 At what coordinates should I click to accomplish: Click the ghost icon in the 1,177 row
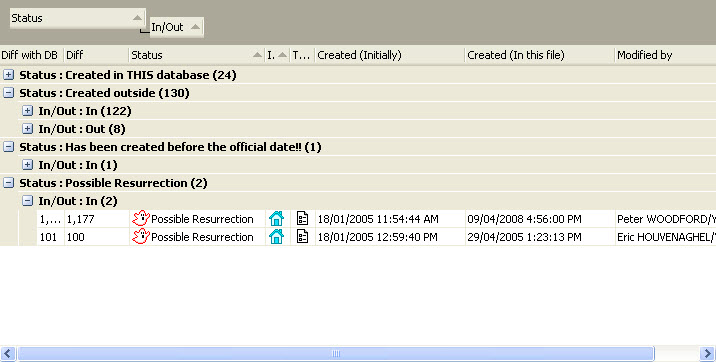pyautogui.click(x=141, y=218)
